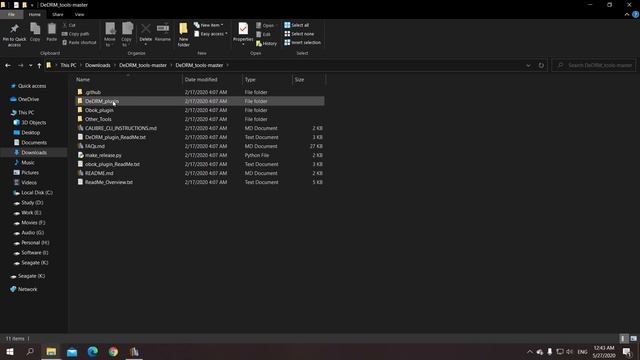The height and width of the screenshot is (360, 640).
Task: Click Select none in ribbon
Action: (x=299, y=34)
